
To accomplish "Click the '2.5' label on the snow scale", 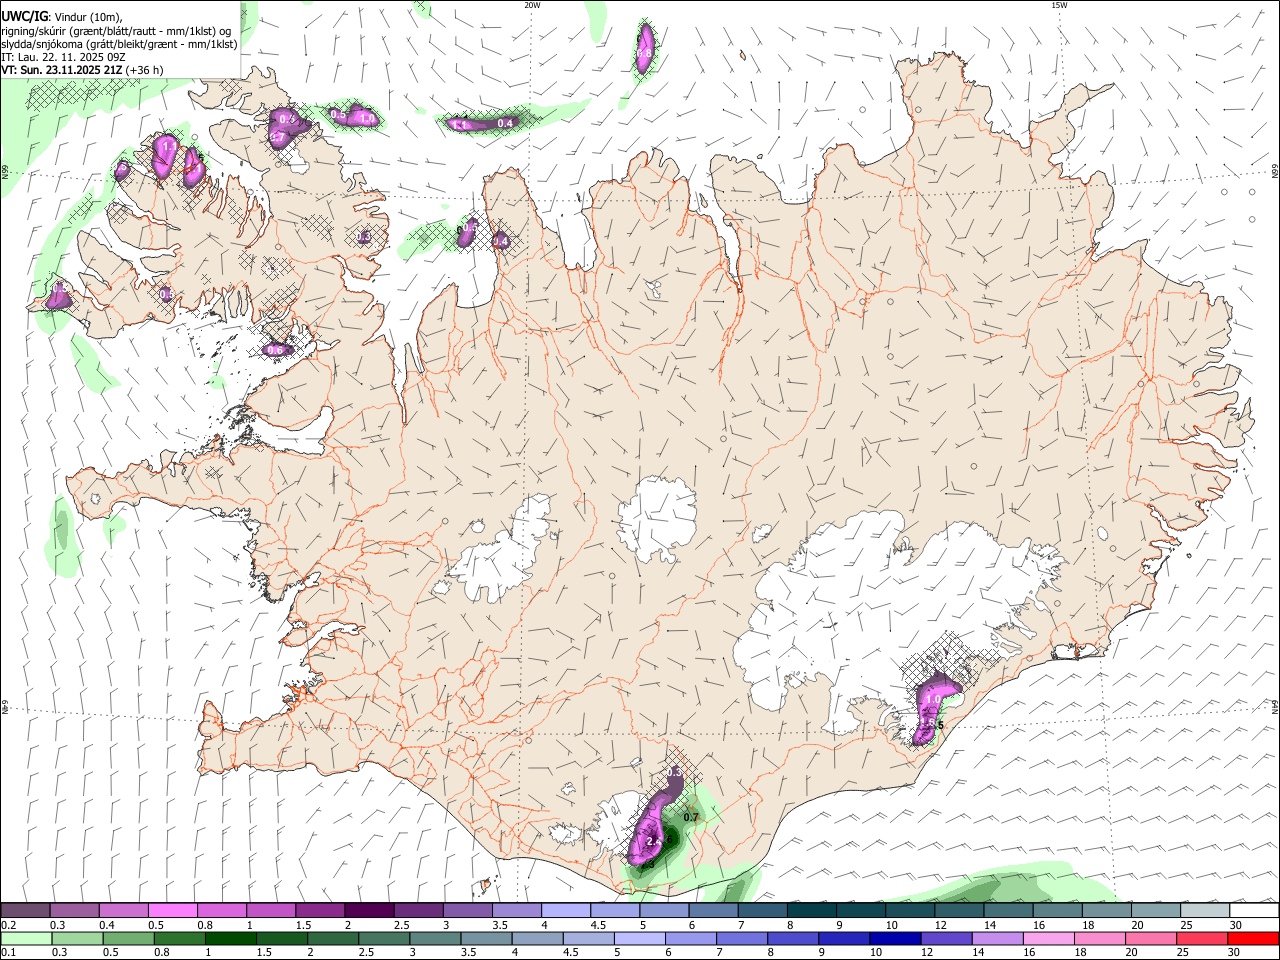I will (402, 925).
